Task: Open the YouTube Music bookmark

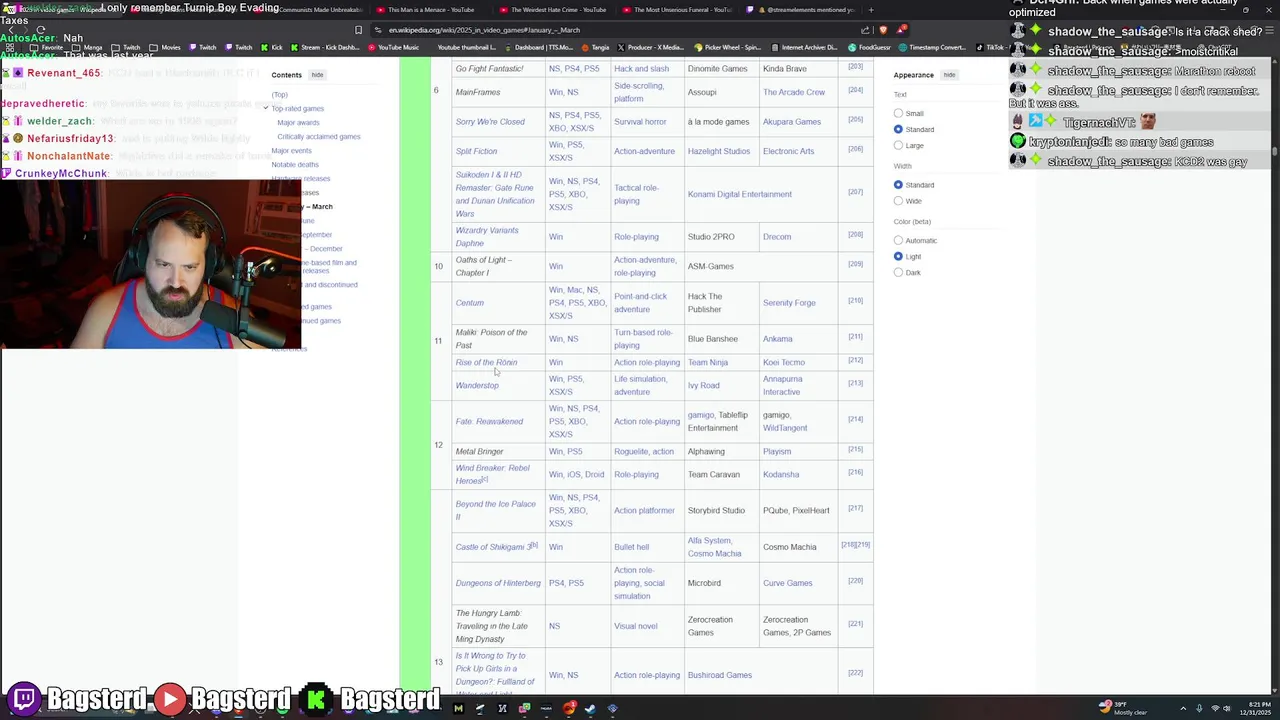Action: [x=393, y=47]
